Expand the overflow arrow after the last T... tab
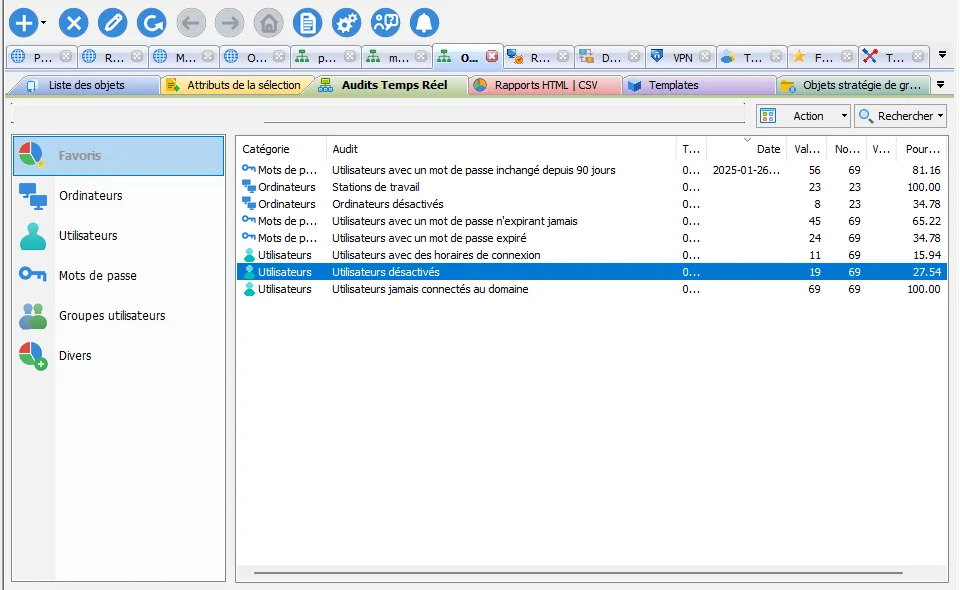 coord(942,55)
